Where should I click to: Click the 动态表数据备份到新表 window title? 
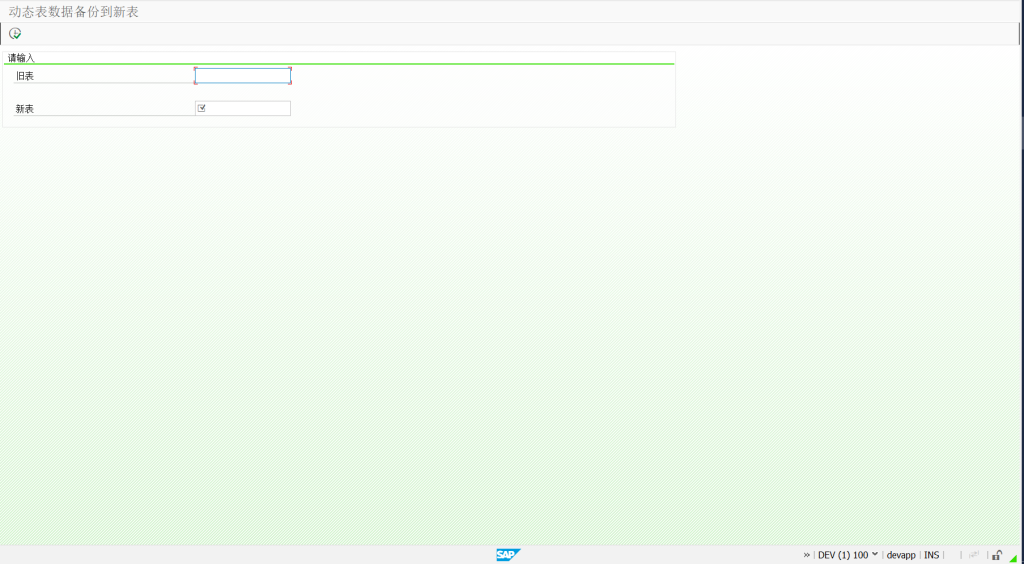(74, 12)
